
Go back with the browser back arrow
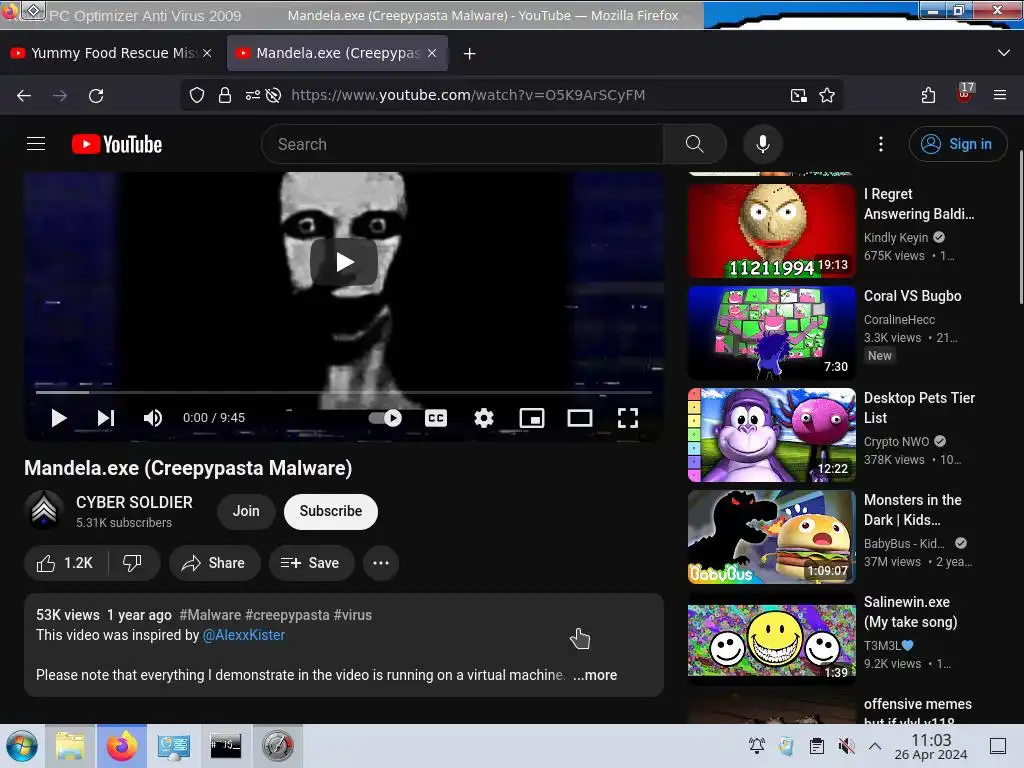[x=24, y=95]
